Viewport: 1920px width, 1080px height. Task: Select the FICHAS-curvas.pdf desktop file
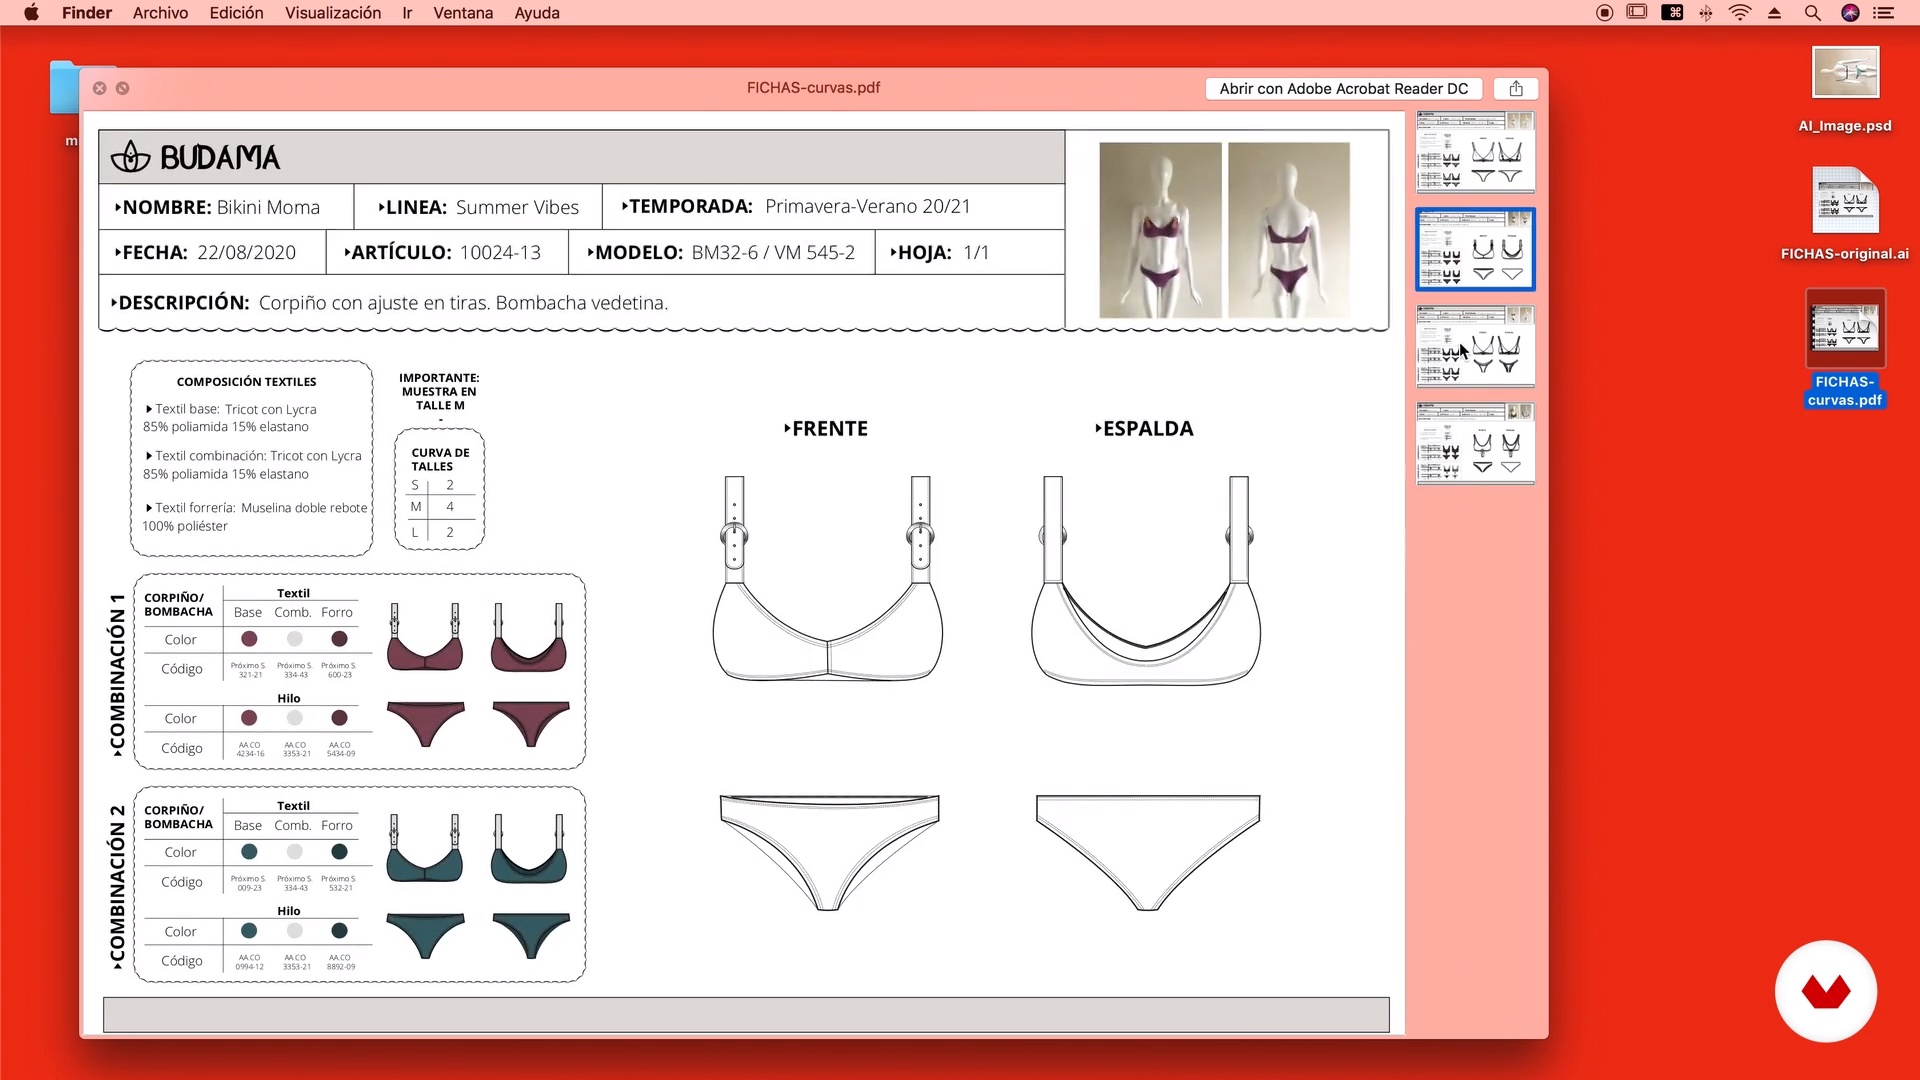tap(1845, 348)
